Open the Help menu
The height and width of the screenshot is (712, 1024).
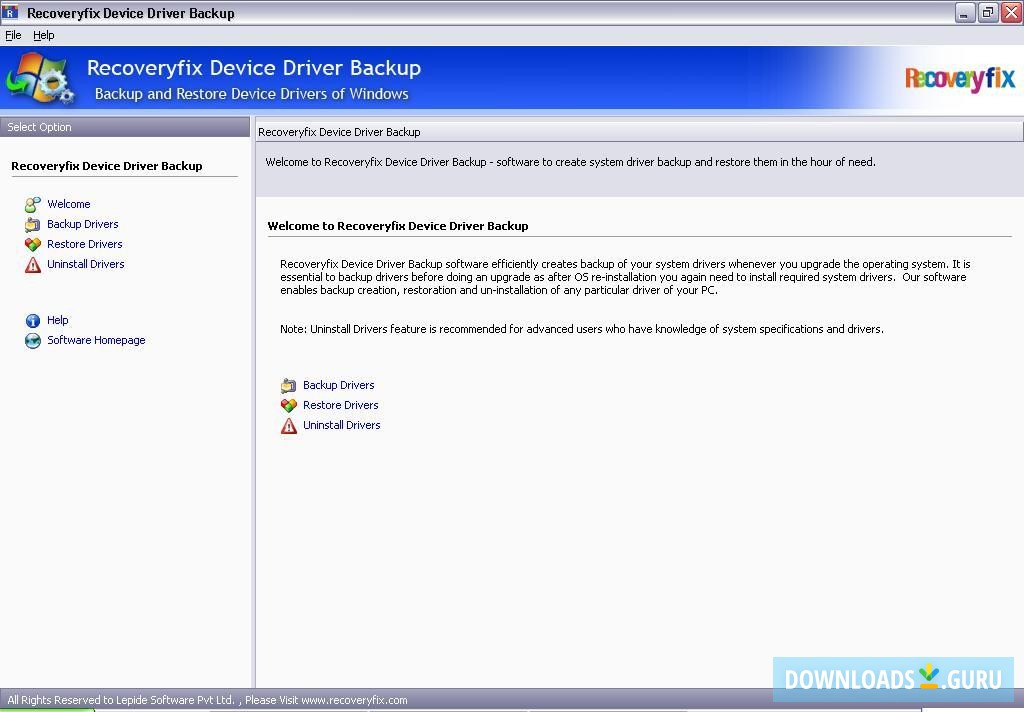click(x=44, y=35)
